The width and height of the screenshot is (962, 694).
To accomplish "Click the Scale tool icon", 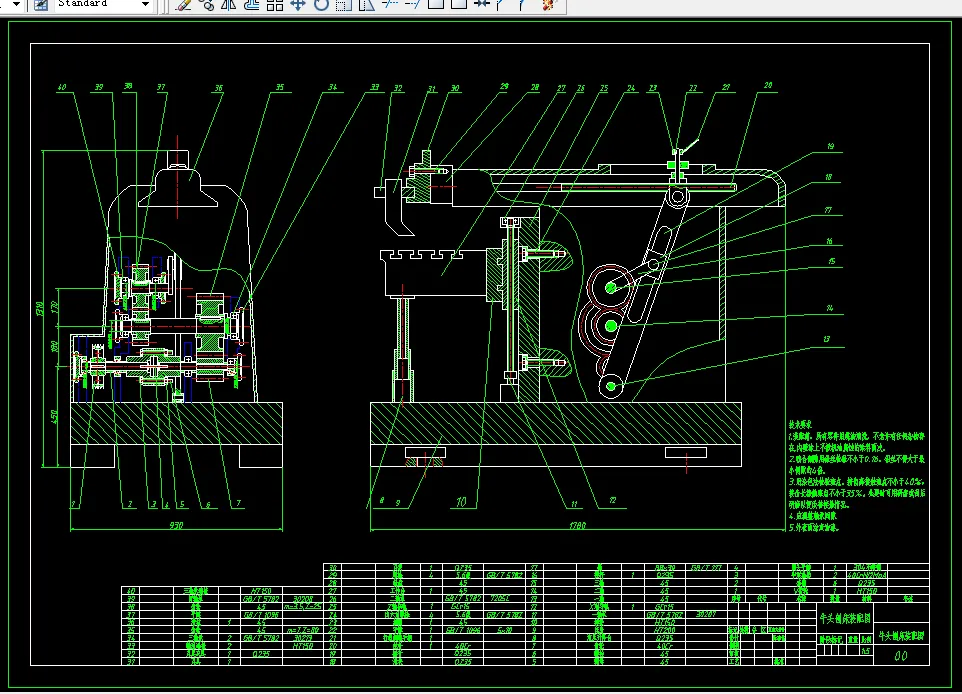I will [344, 5].
